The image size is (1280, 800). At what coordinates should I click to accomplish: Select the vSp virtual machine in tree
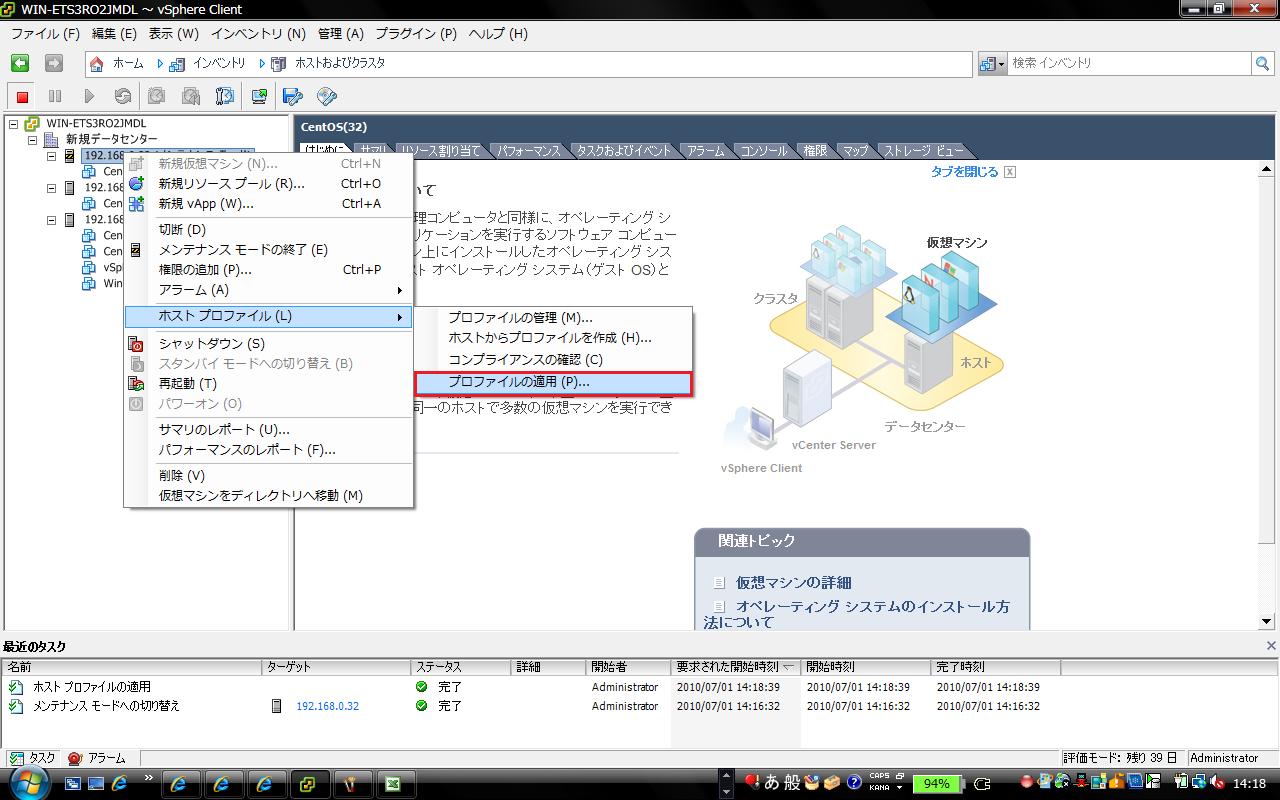pos(112,268)
